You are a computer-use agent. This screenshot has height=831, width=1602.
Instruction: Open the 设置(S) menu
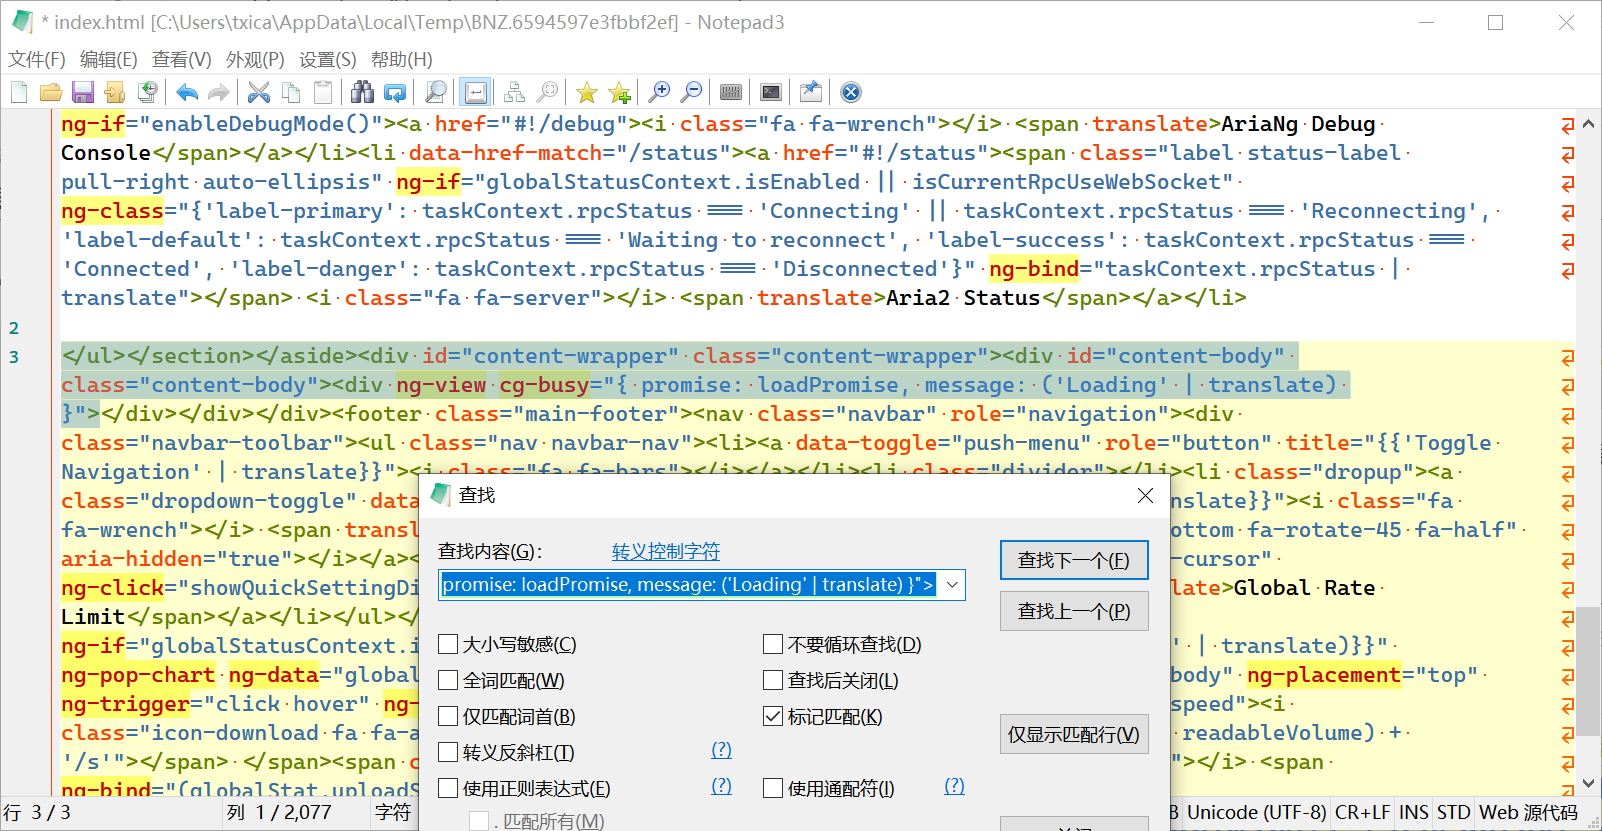click(x=327, y=60)
